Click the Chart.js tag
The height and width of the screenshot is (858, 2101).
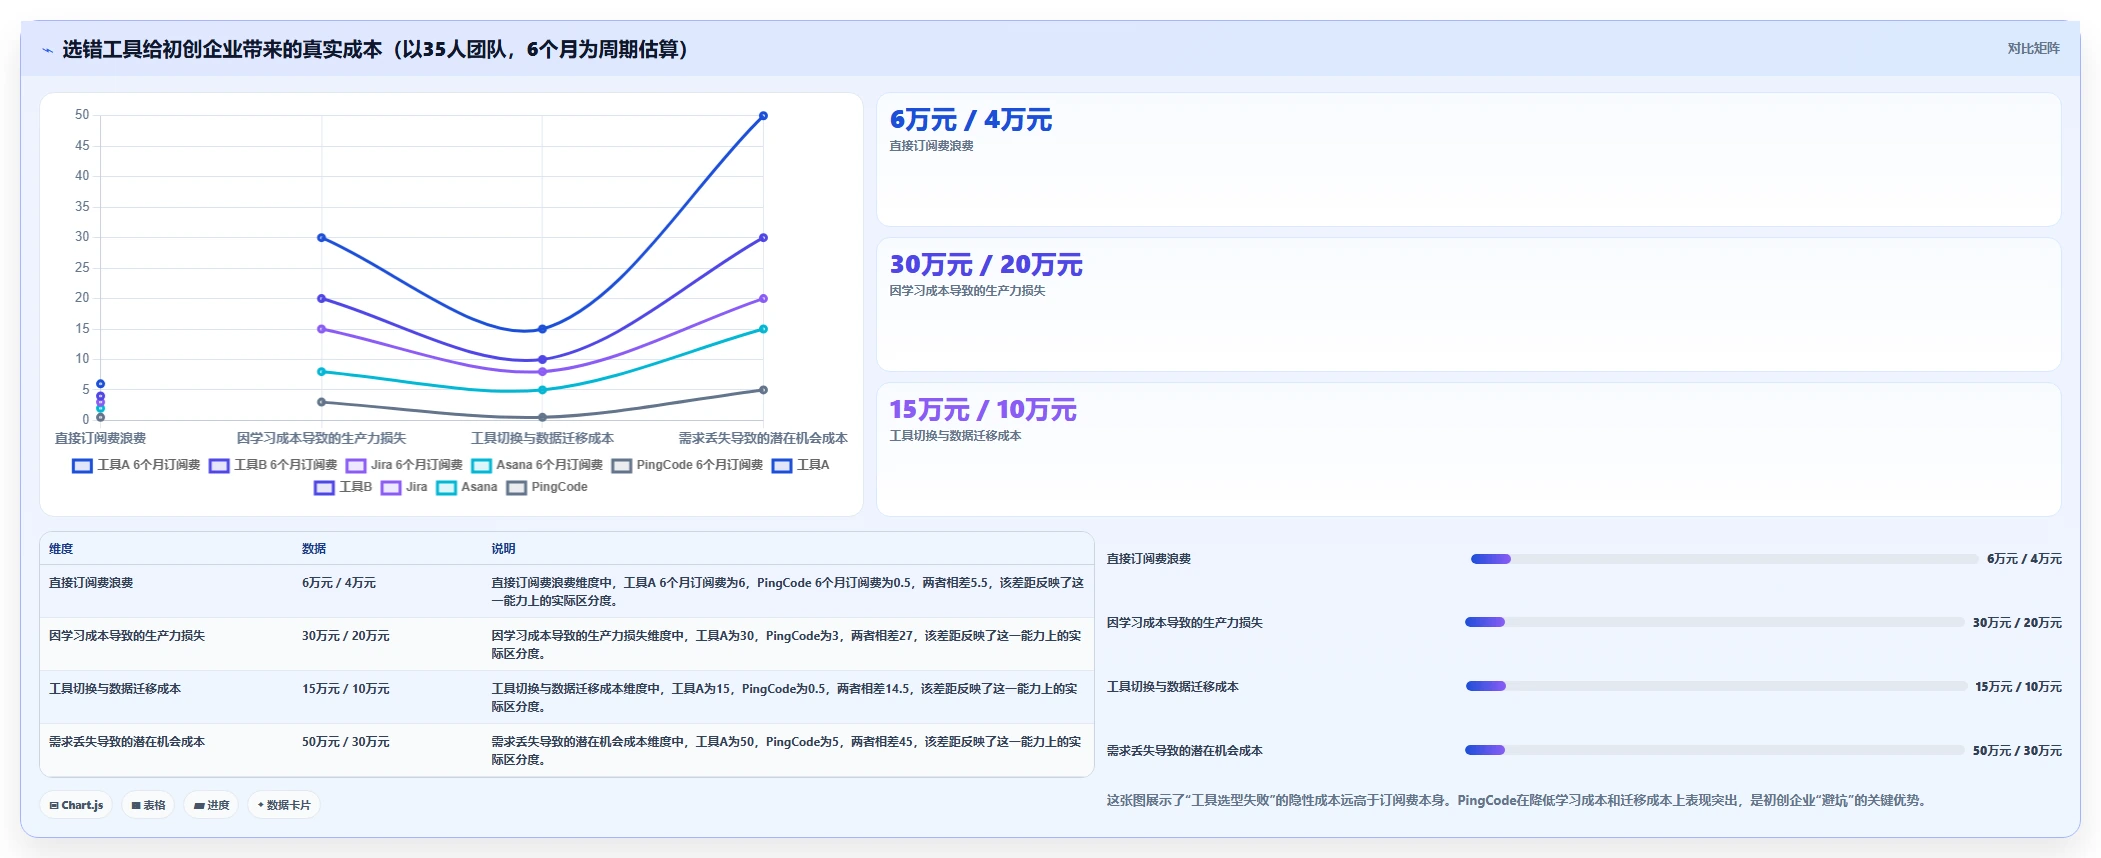[77, 805]
